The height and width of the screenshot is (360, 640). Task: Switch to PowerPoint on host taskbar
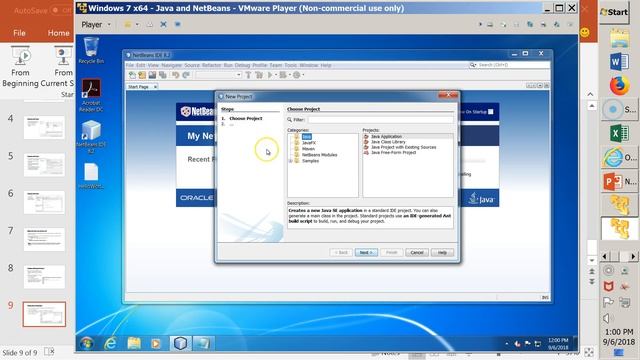coord(620,181)
